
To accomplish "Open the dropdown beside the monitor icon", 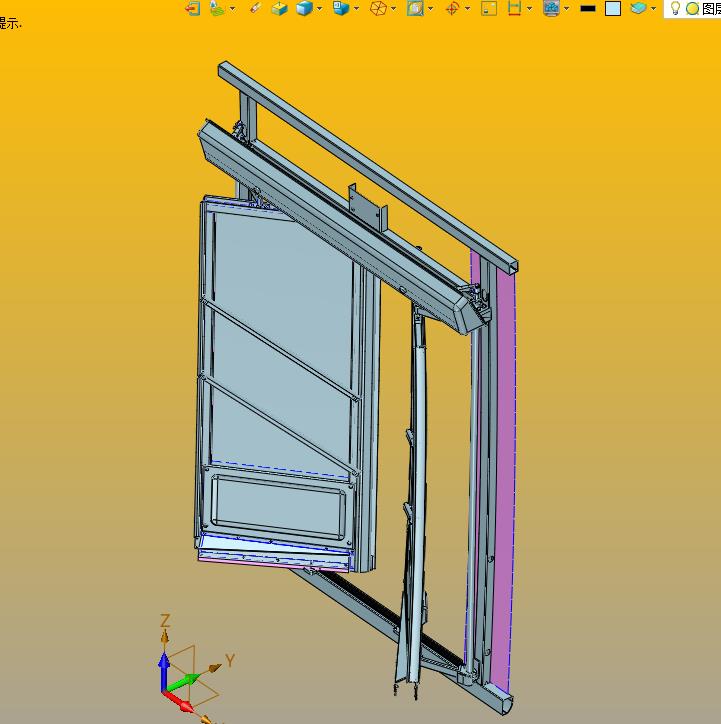I will [566, 8].
